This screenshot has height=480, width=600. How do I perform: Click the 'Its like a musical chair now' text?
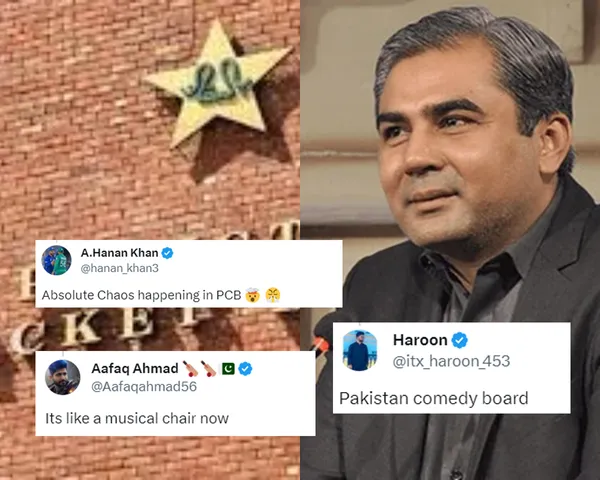click(x=137, y=418)
